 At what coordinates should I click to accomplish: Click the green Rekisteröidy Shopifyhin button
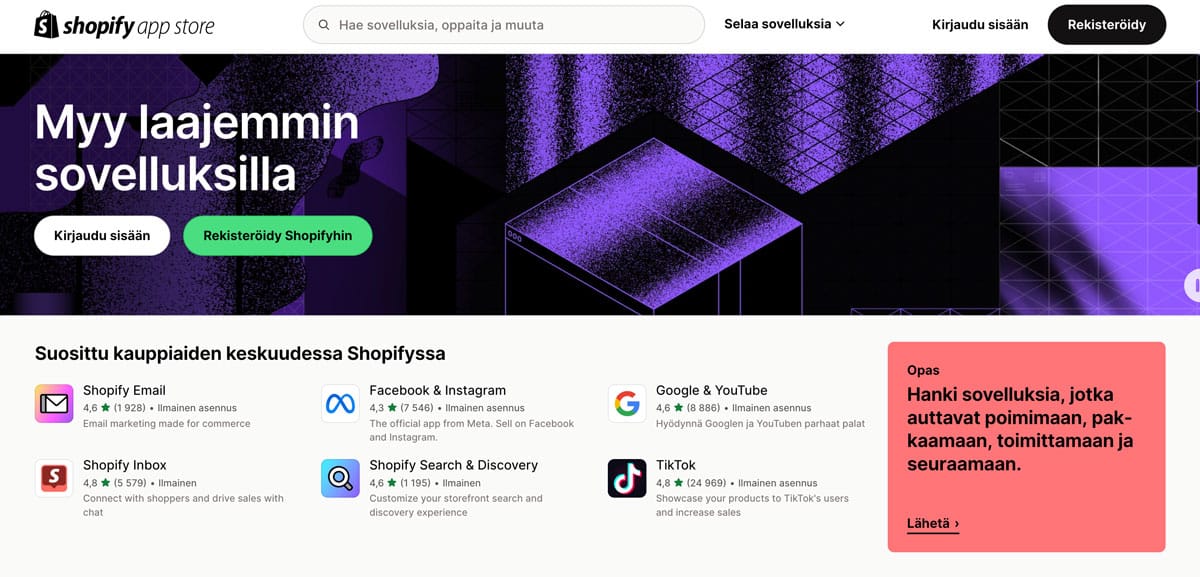[x=277, y=236]
